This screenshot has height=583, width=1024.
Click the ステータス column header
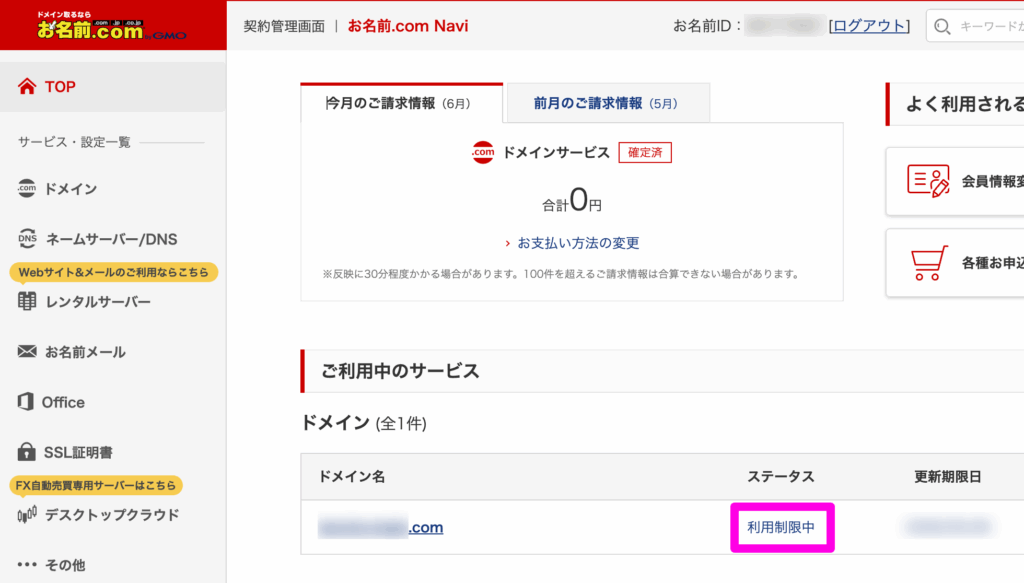(x=780, y=477)
